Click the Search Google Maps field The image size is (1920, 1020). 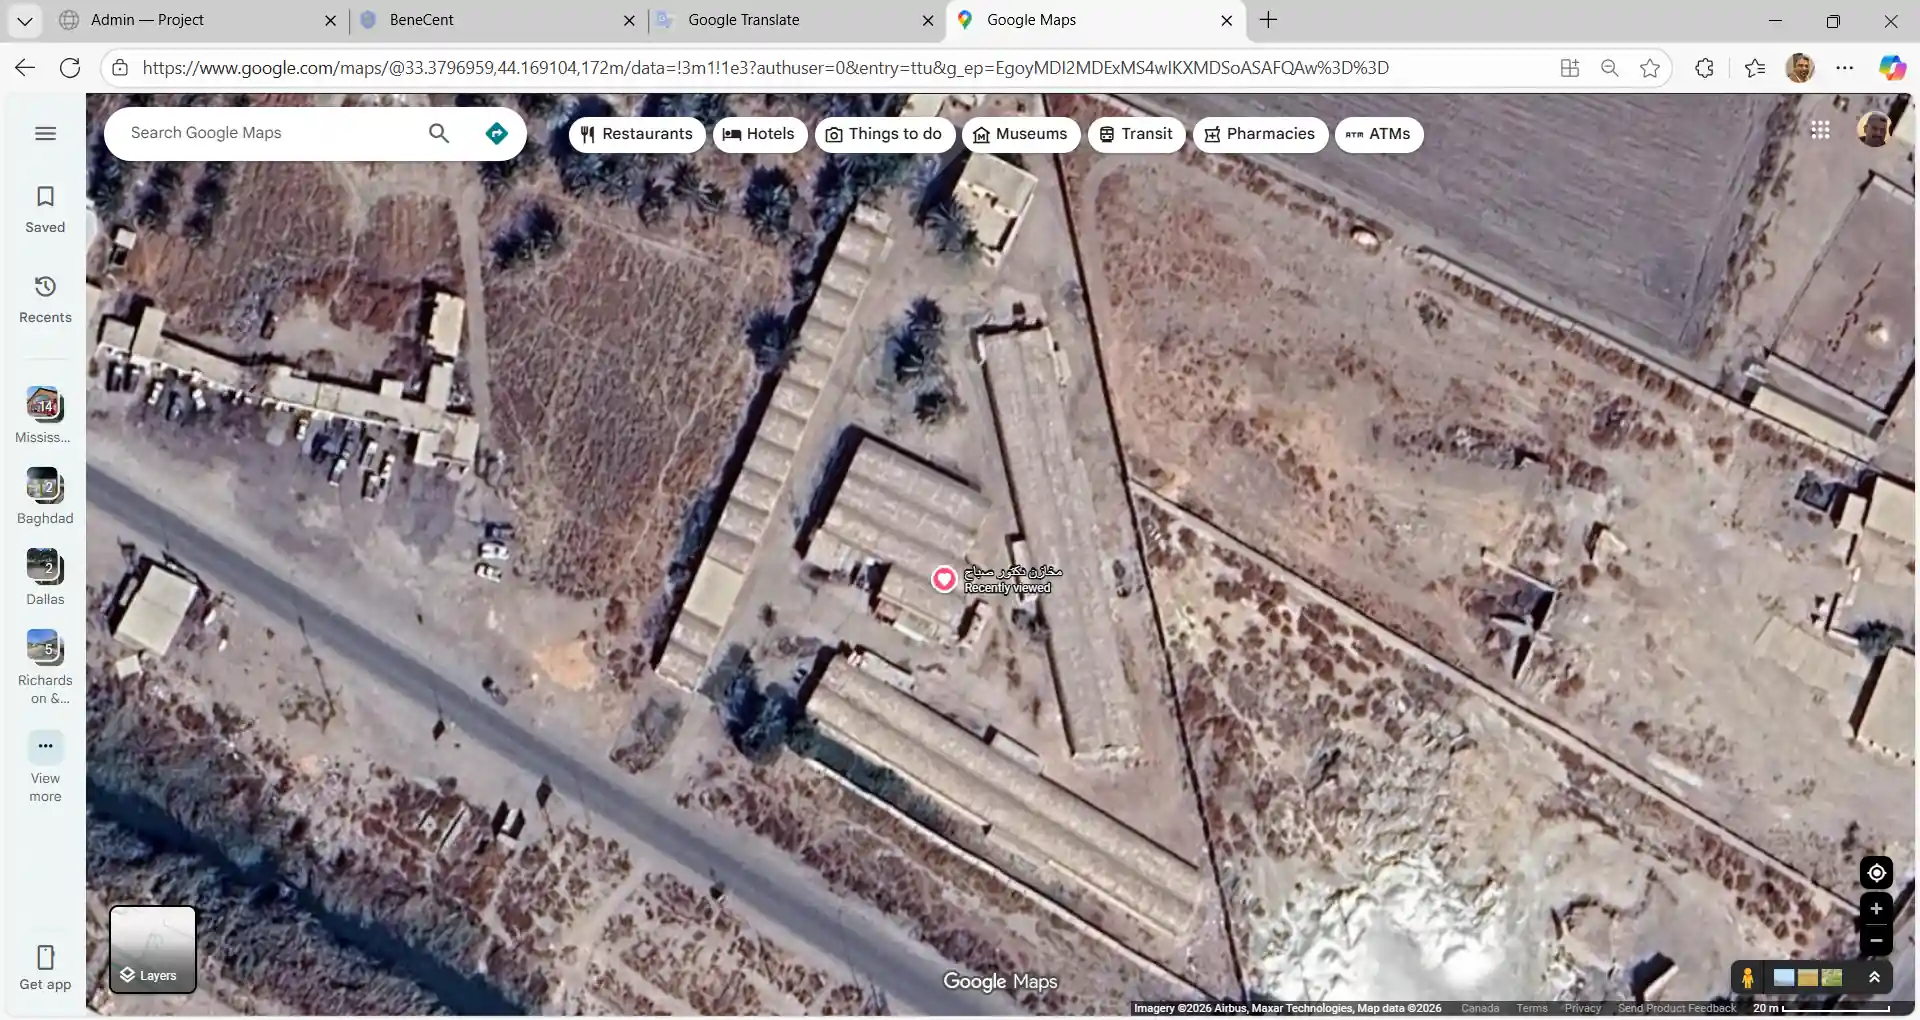270,134
